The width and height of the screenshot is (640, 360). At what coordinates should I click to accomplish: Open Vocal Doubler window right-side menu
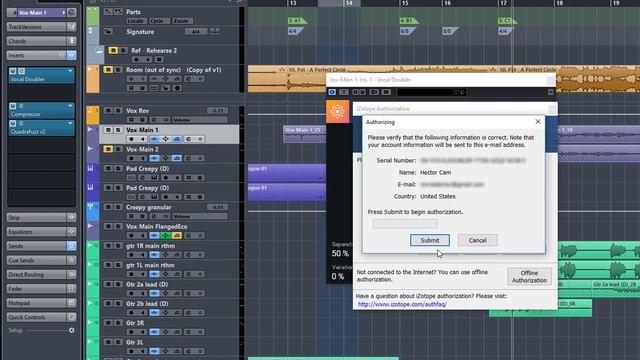(551, 92)
